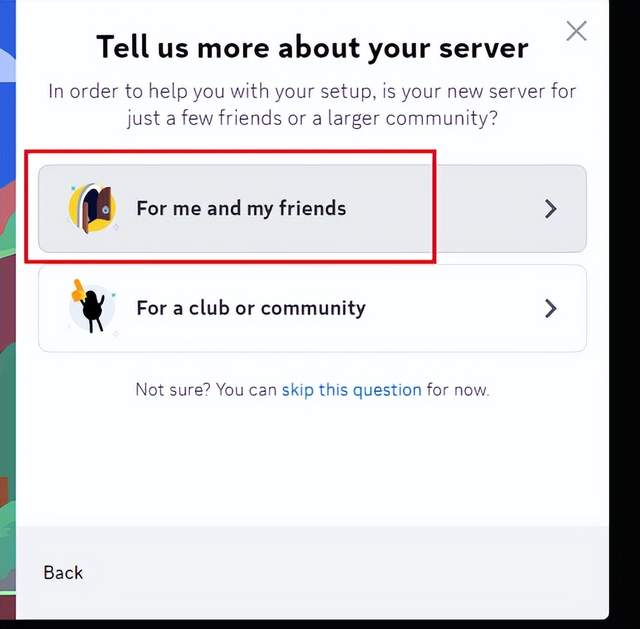Click the 'Not sure? You can' text
The image size is (640, 629).
(206, 389)
